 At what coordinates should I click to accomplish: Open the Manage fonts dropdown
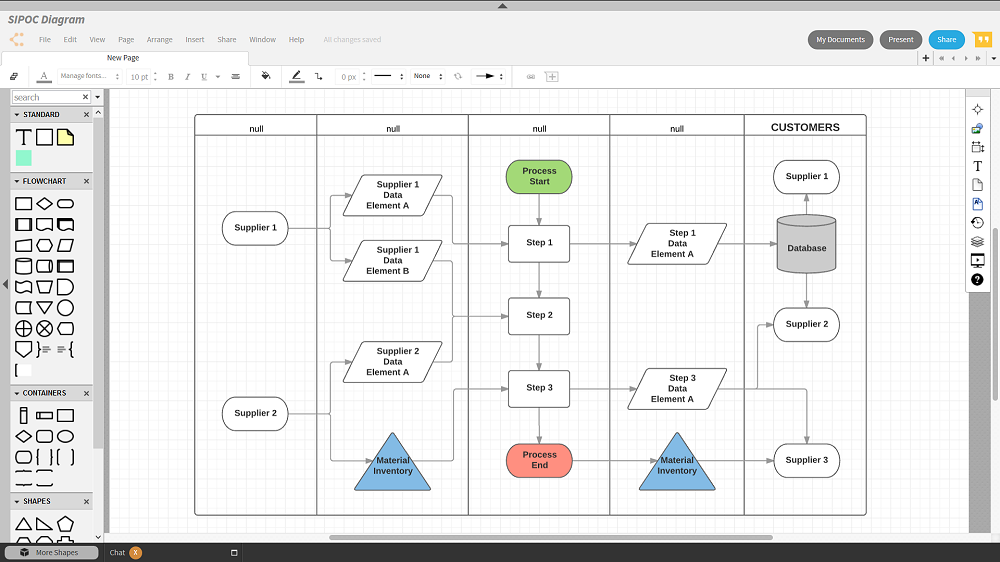pyautogui.click(x=85, y=76)
